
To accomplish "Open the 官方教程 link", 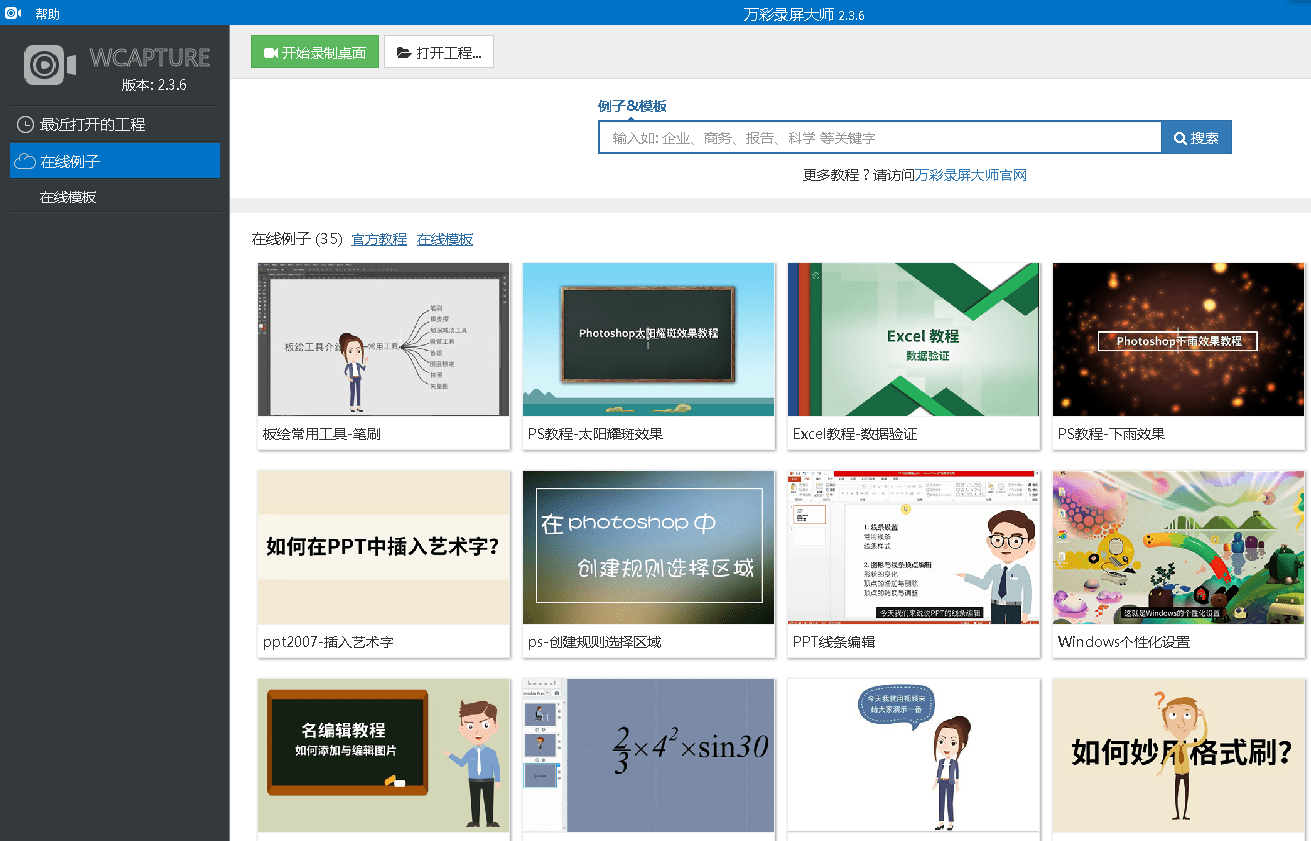I will pos(379,239).
